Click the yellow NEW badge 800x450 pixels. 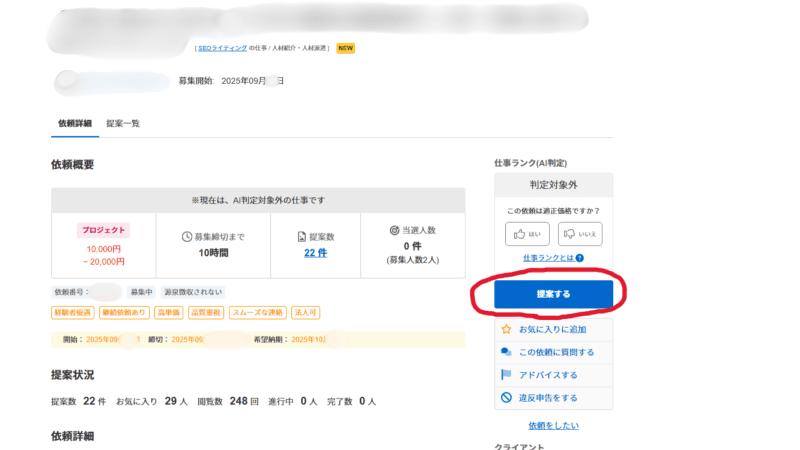(x=345, y=48)
